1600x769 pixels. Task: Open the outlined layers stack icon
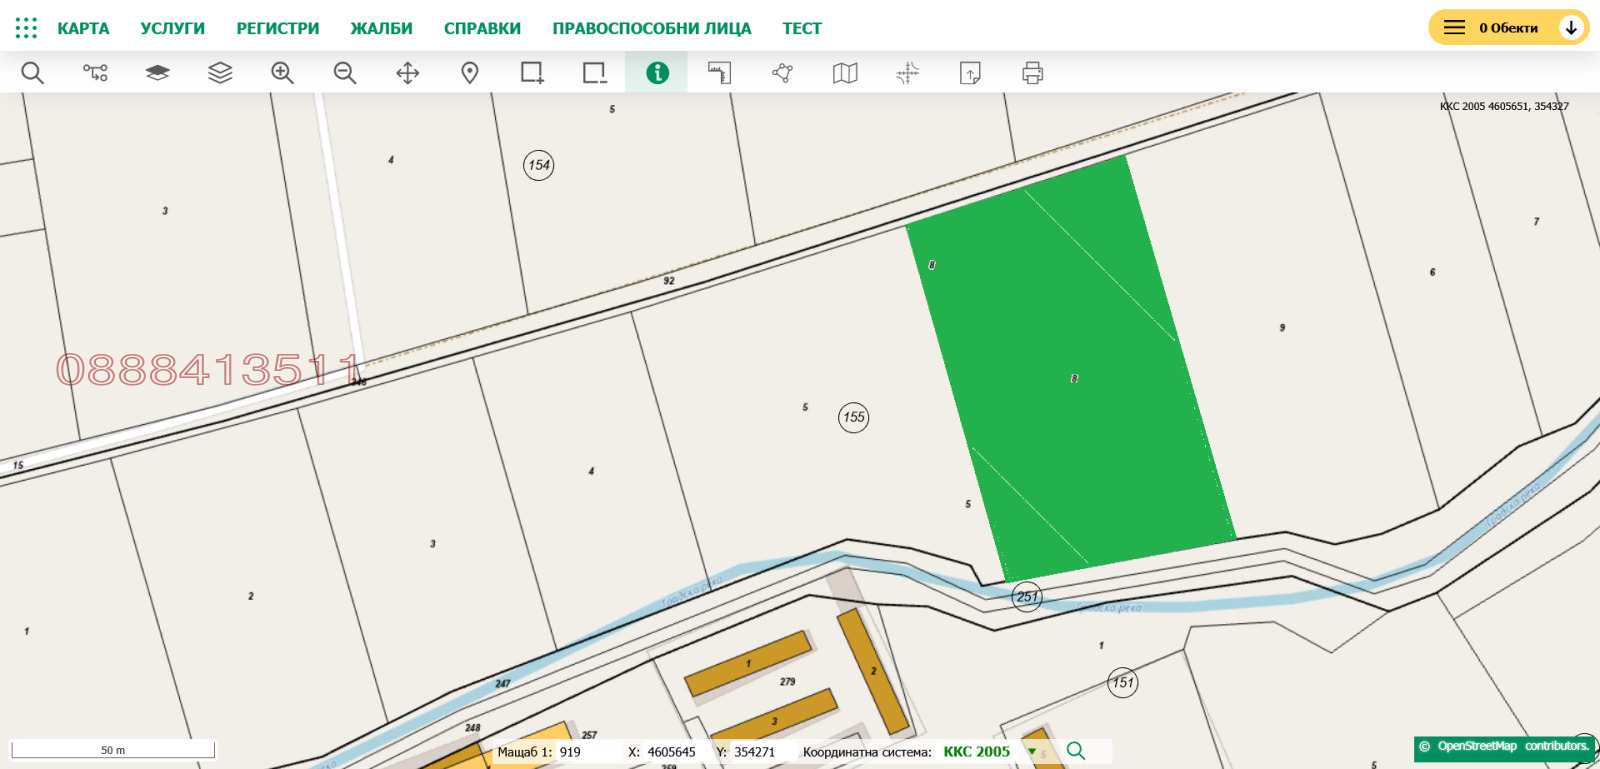[x=220, y=73]
